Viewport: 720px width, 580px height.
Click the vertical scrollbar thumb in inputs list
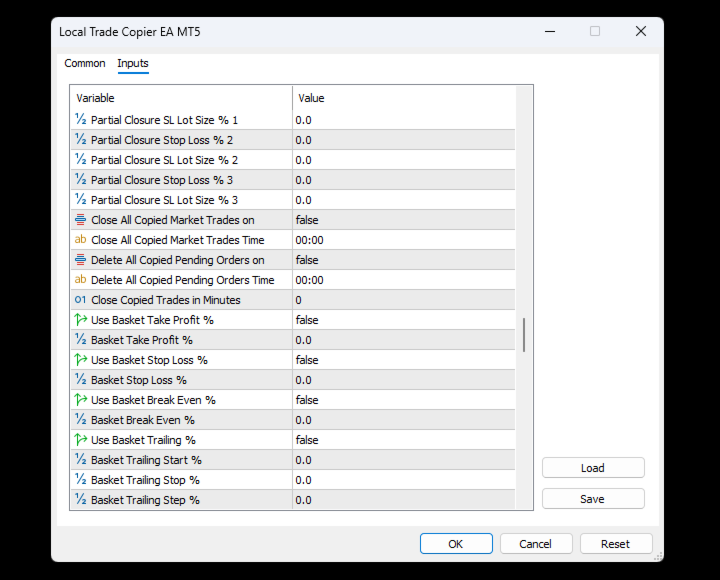click(523, 335)
